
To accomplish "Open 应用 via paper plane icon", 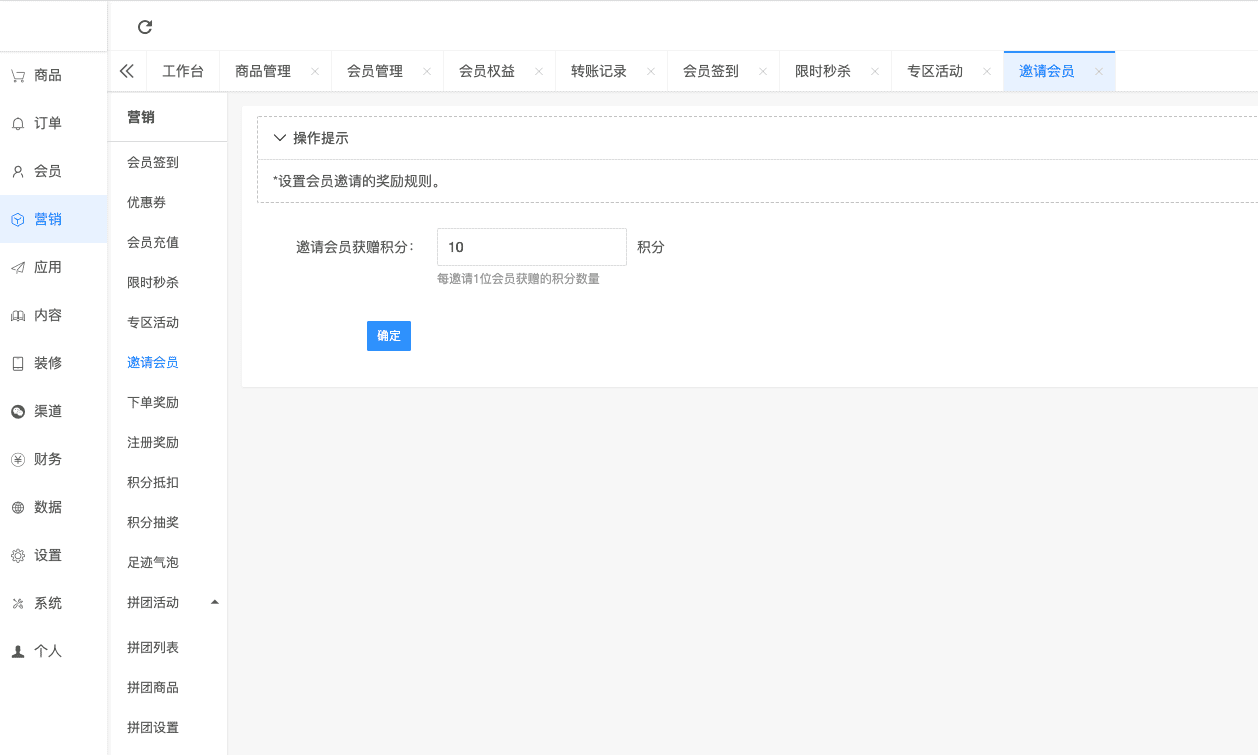I will click(x=18, y=267).
